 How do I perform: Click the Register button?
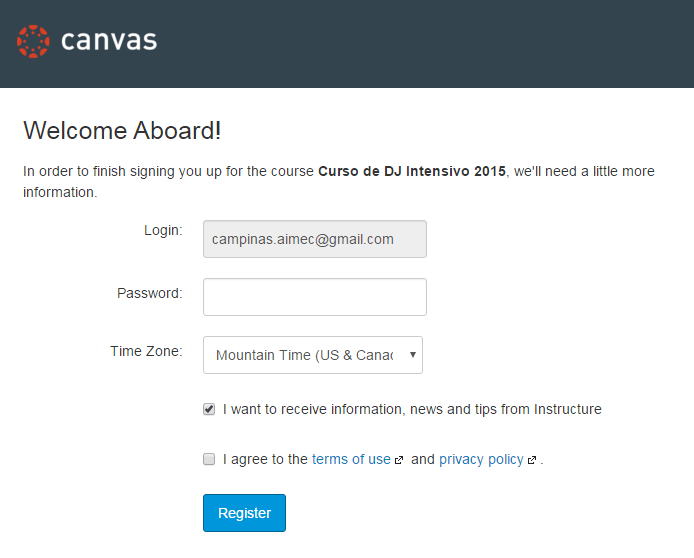[244, 513]
